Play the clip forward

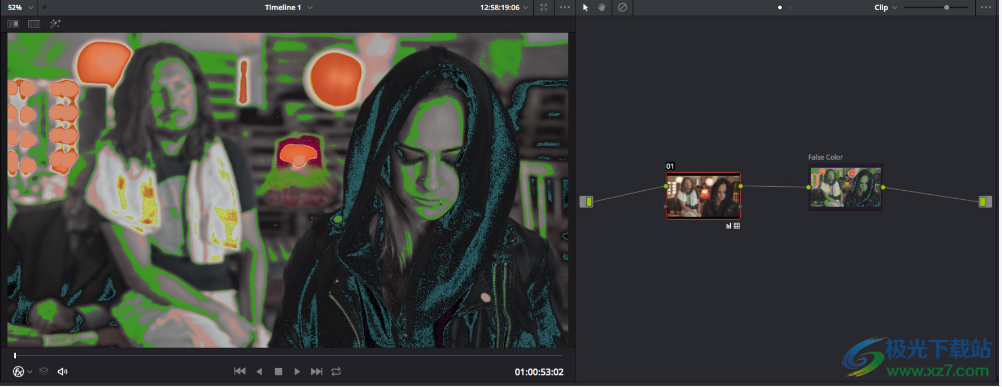(x=297, y=371)
